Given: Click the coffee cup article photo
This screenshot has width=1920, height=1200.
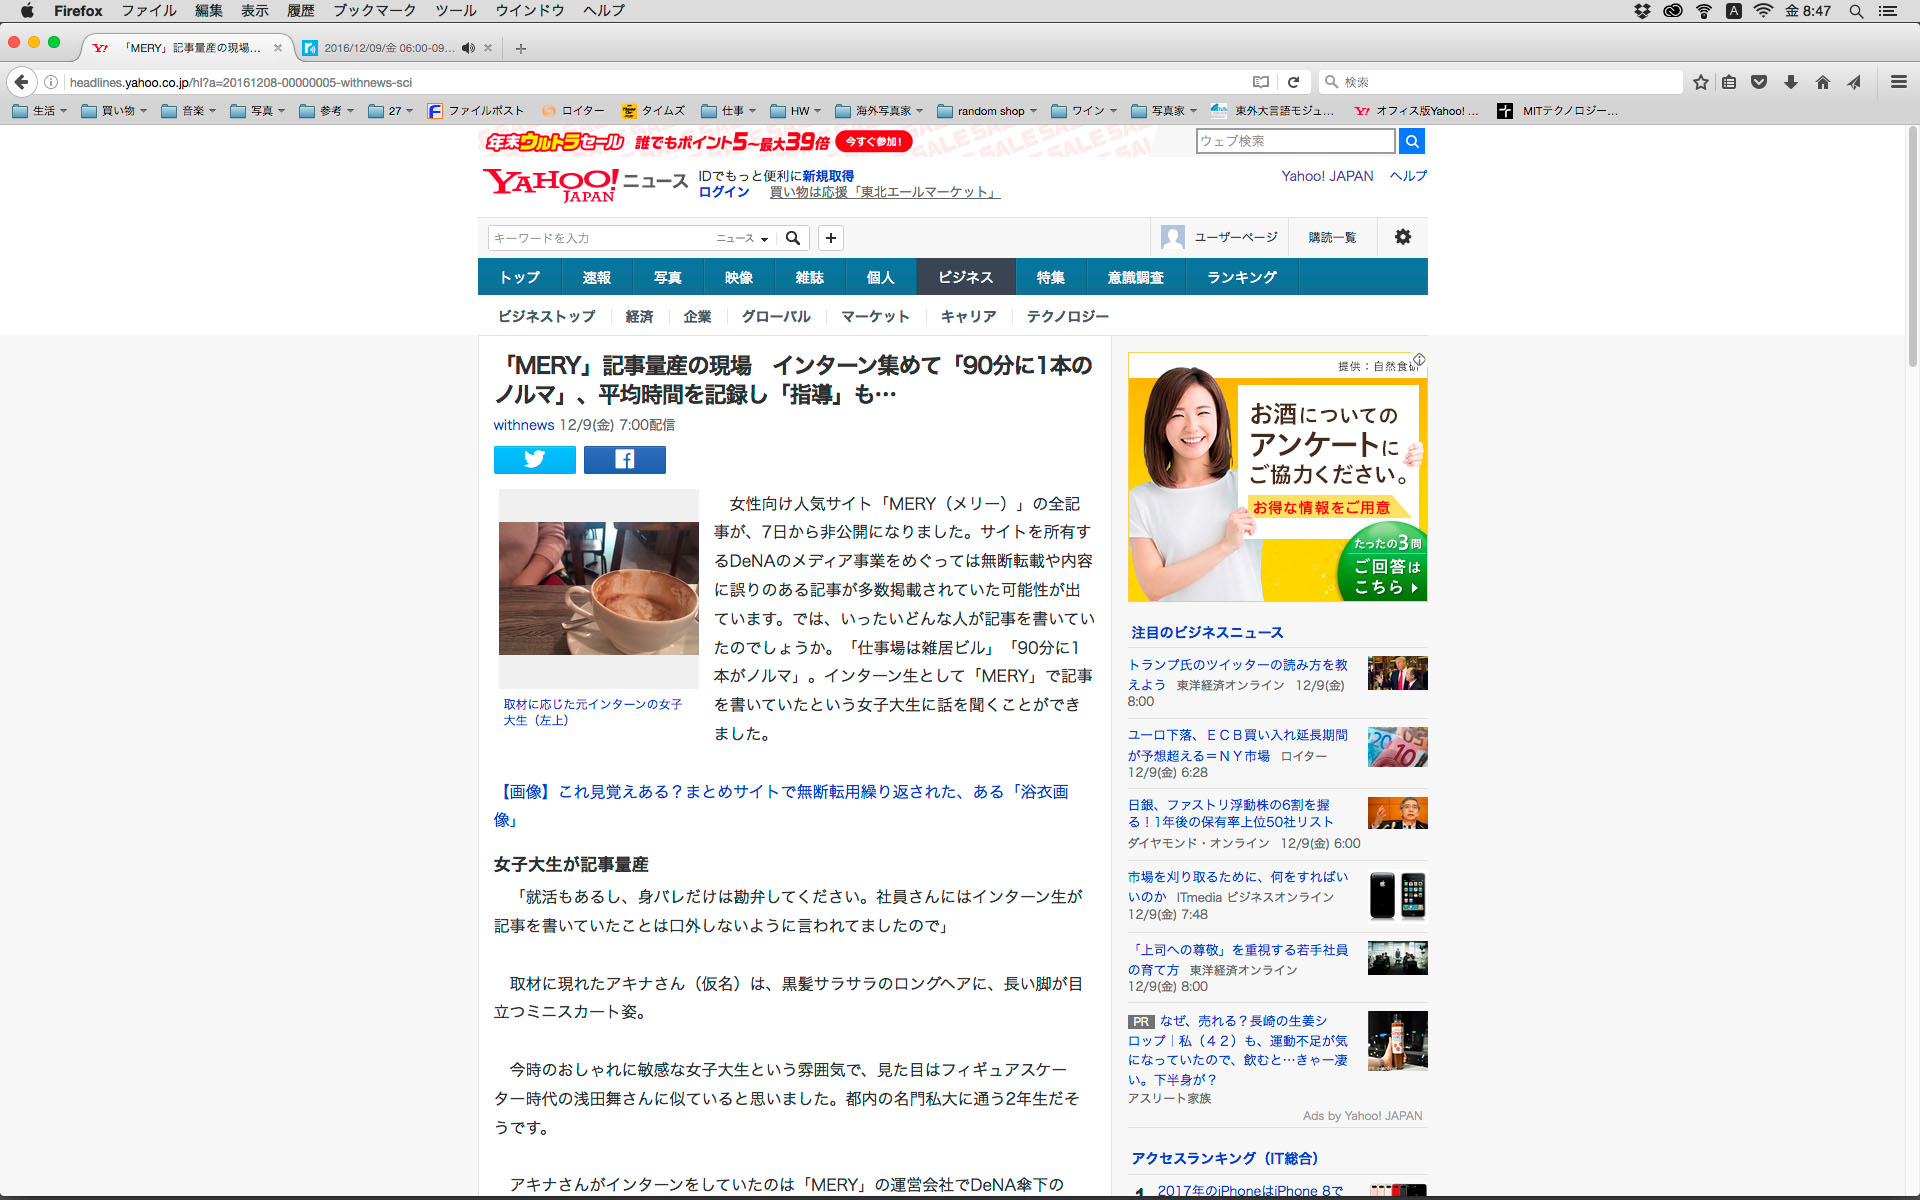Looking at the screenshot, I should pyautogui.click(x=598, y=588).
